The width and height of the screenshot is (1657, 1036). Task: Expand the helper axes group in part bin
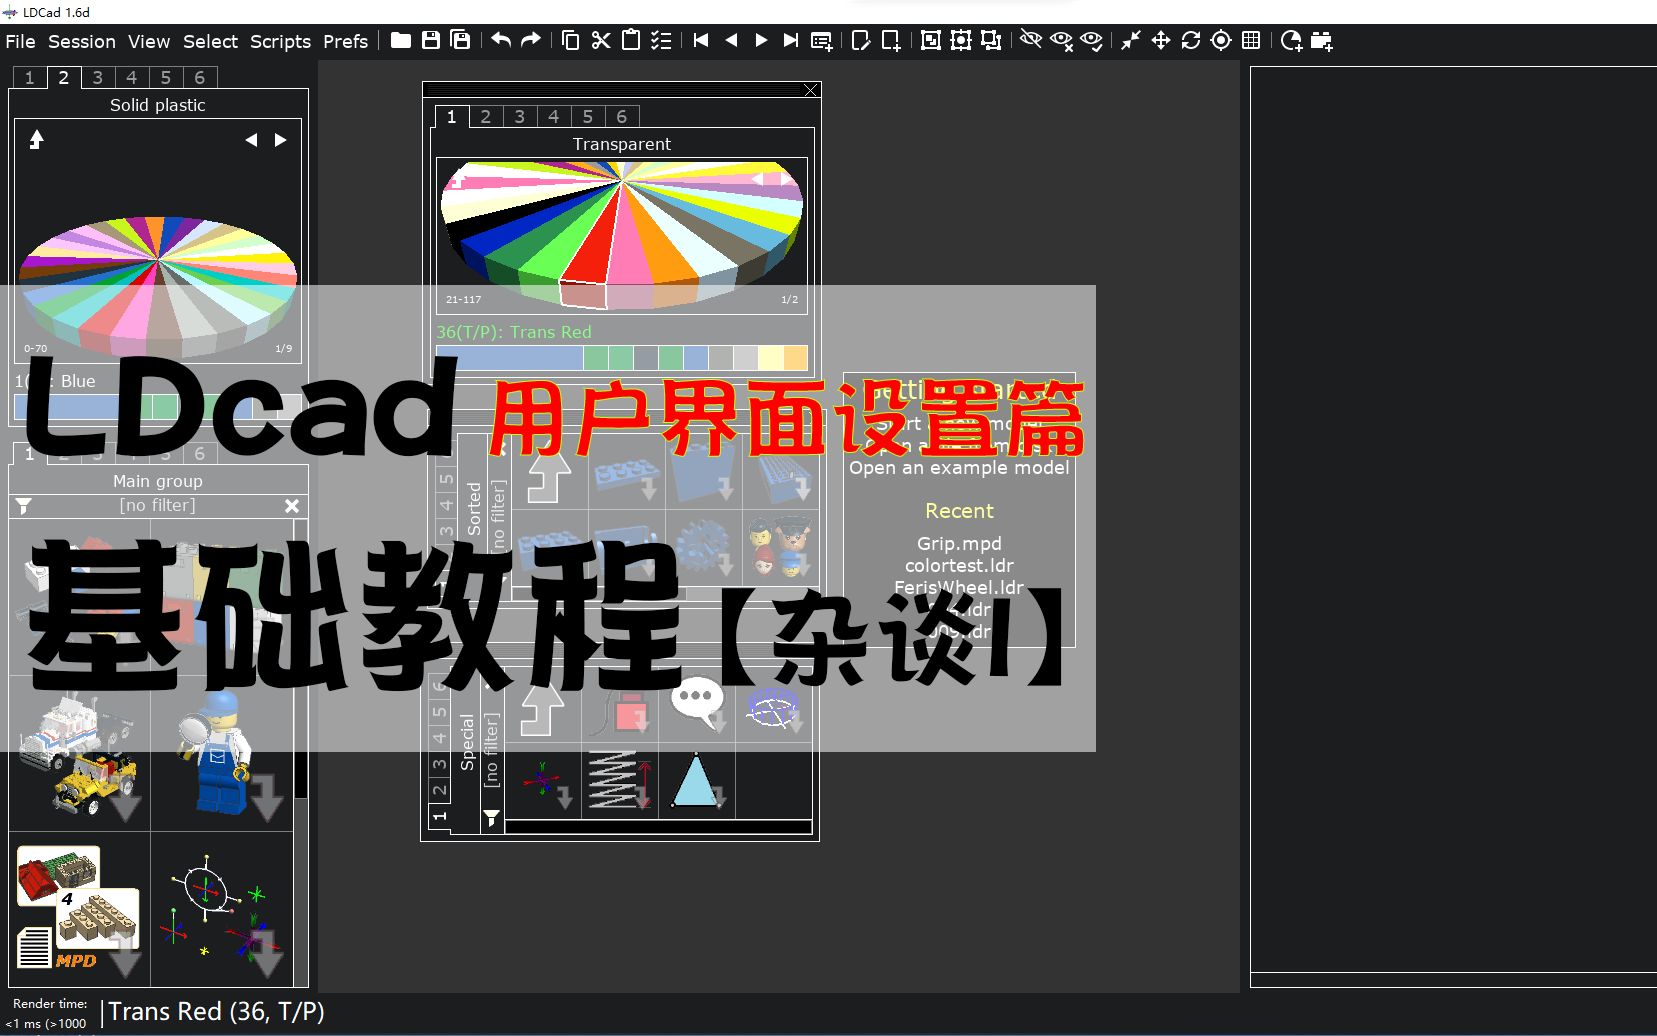point(222,909)
